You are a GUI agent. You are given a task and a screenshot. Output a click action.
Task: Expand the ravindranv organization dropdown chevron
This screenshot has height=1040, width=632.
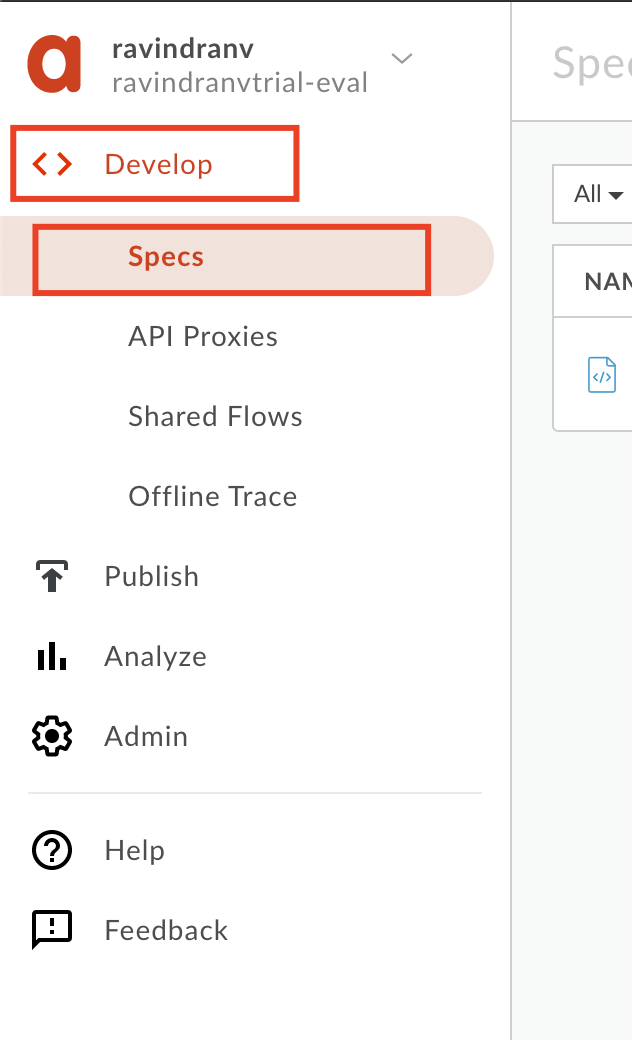(x=402, y=58)
